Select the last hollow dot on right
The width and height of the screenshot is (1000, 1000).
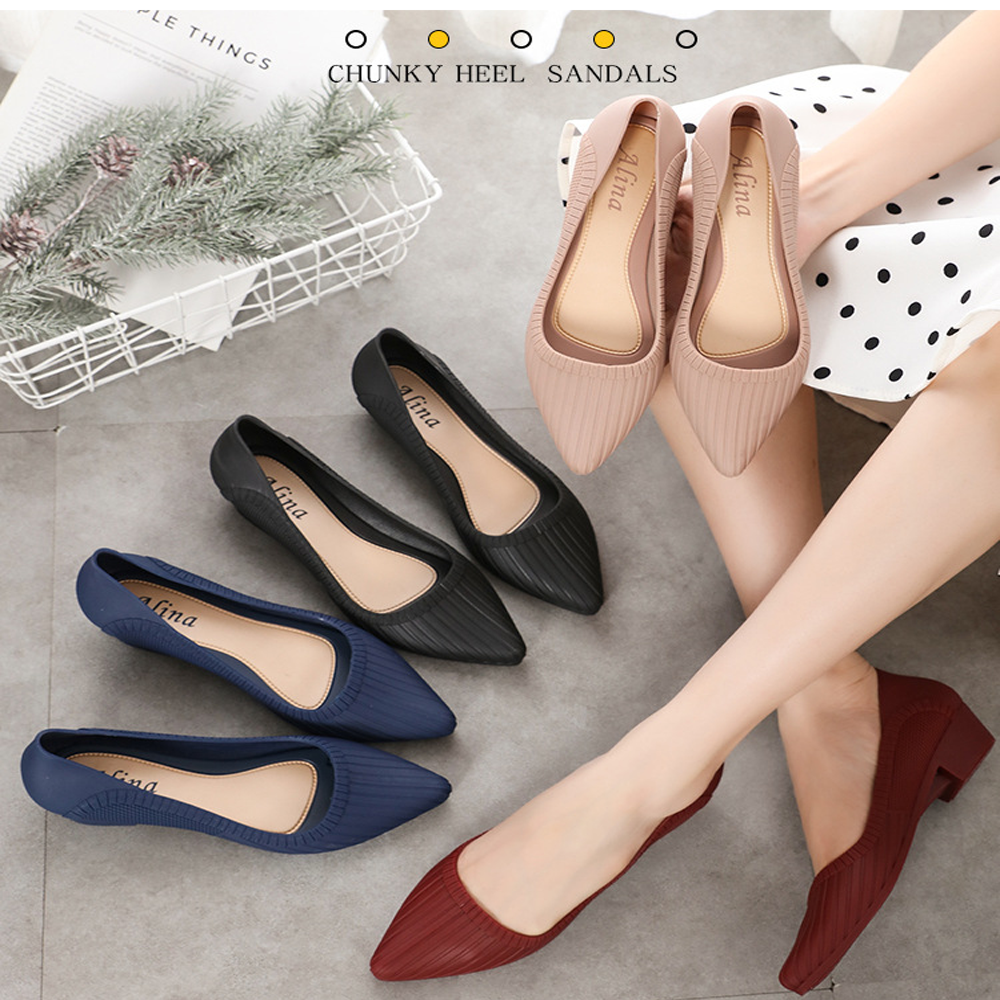click(686, 39)
